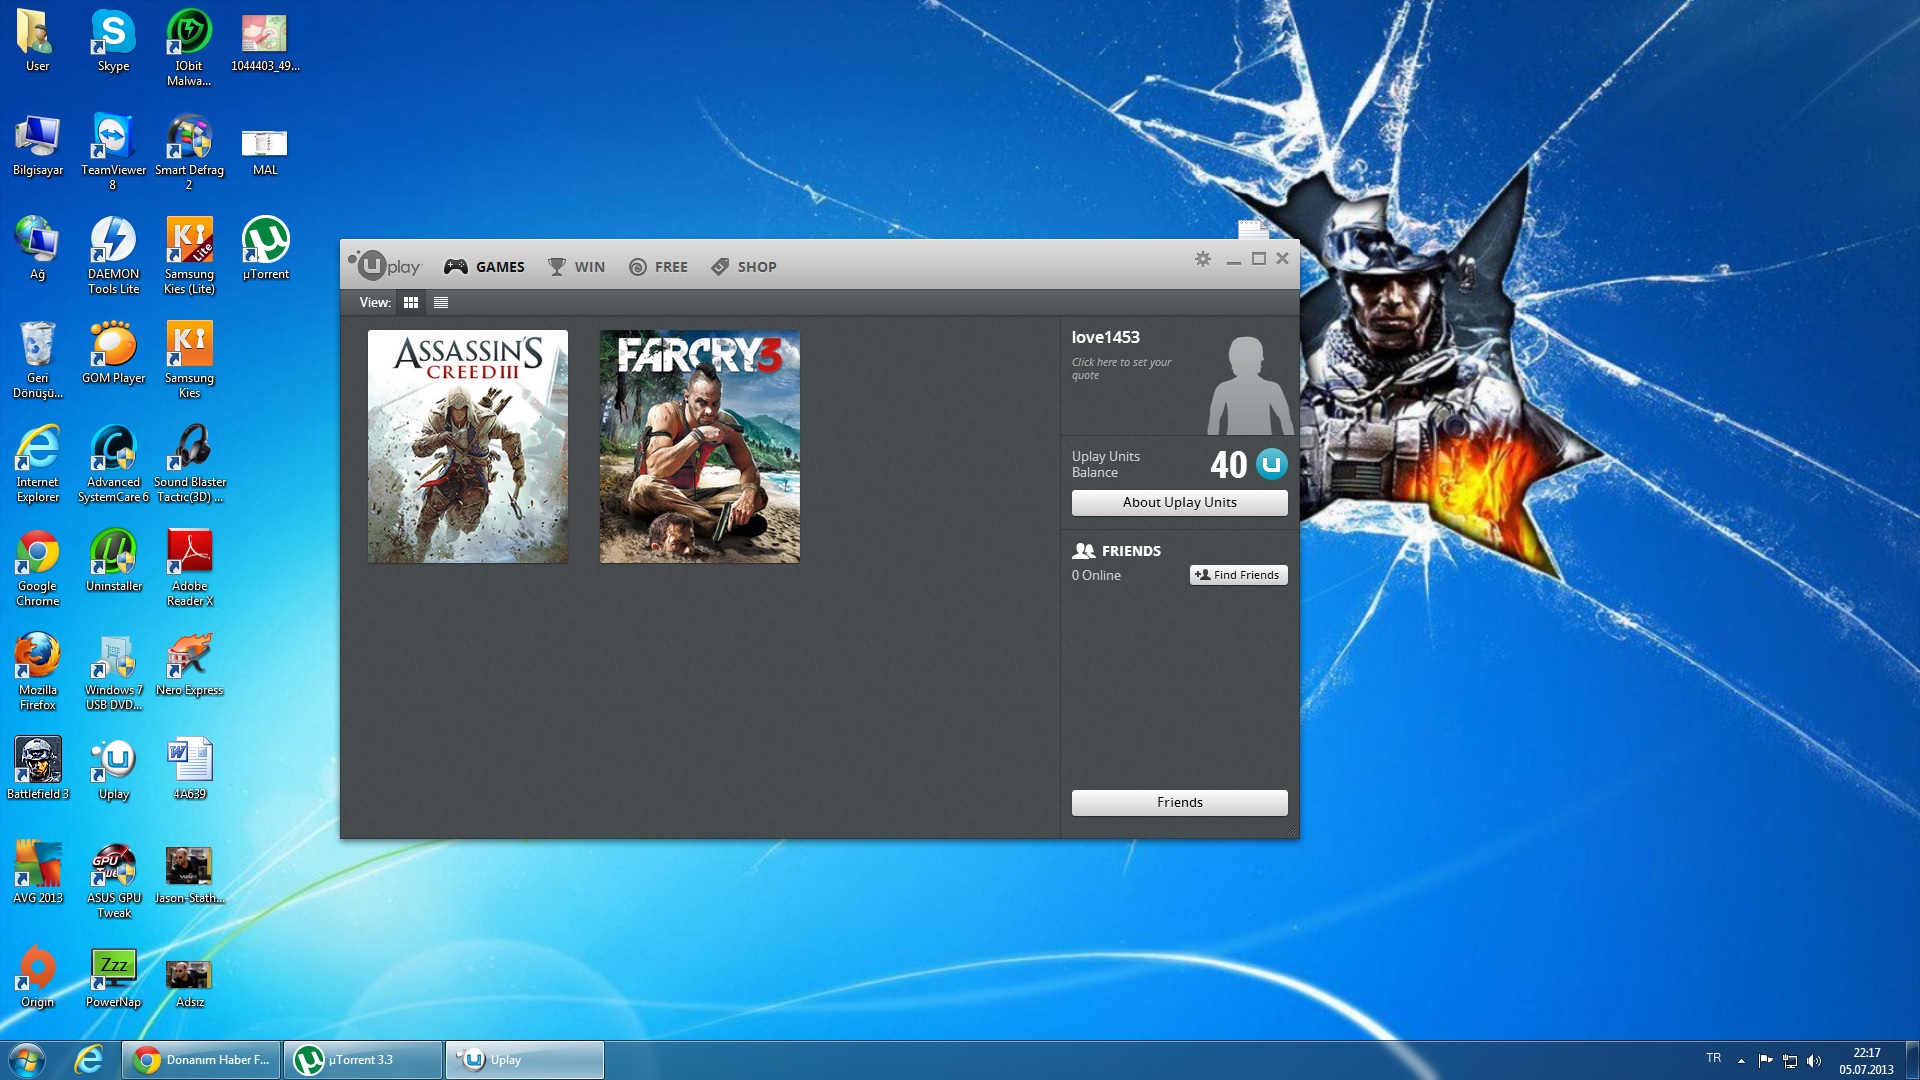Screen dimensions: 1920x1080
Task: Open the GAMES tab
Action: click(x=485, y=267)
